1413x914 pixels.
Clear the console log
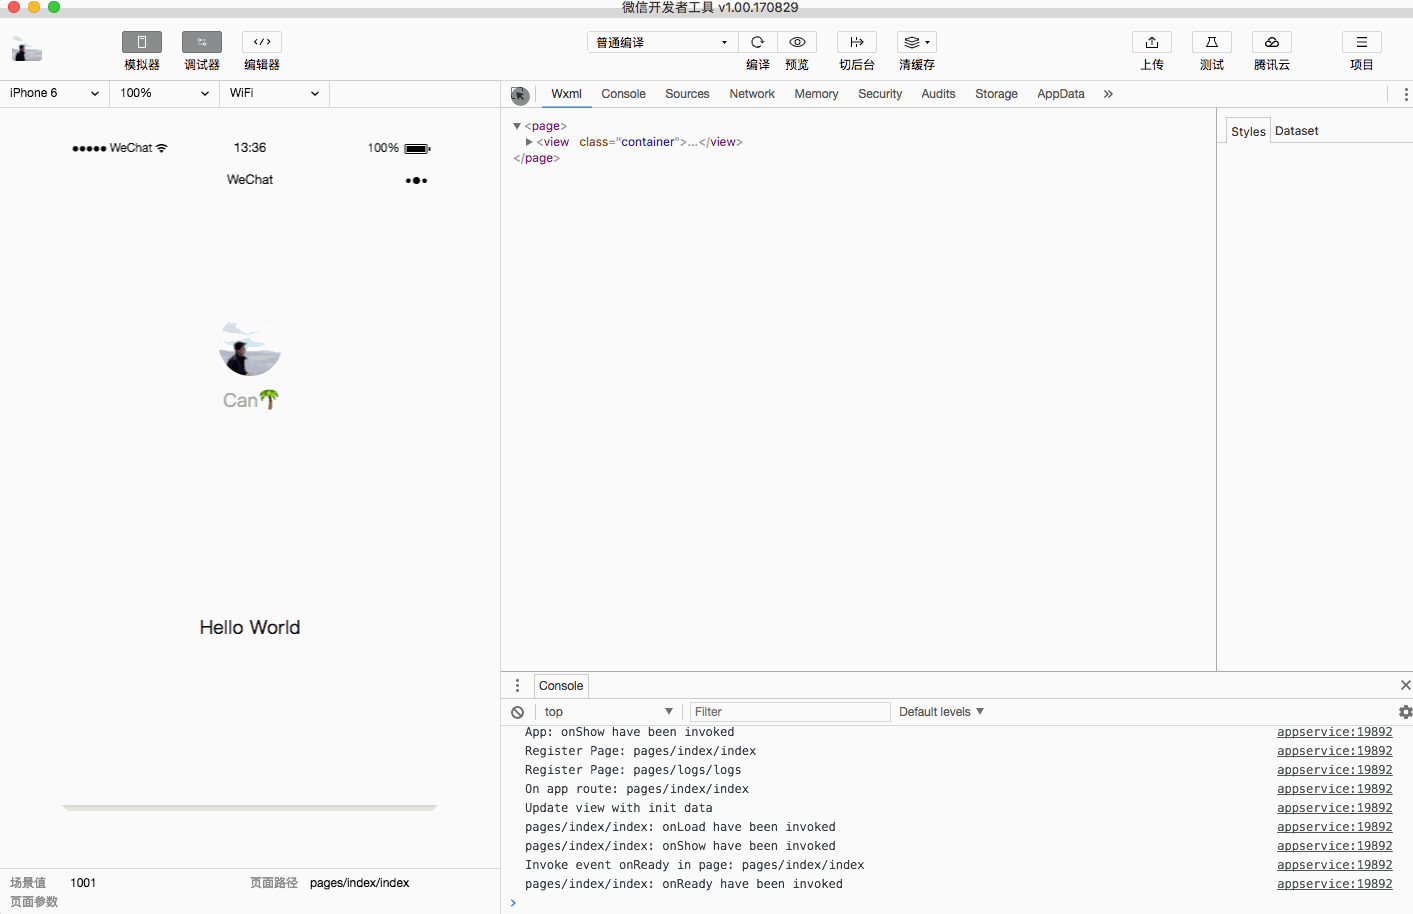coord(517,712)
